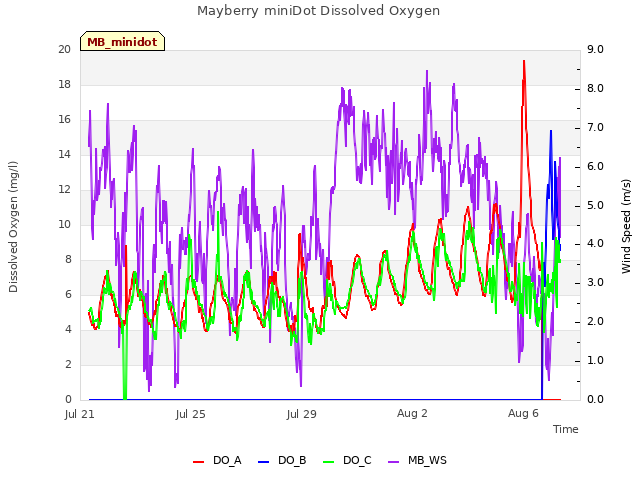The height and width of the screenshot is (480, 640).
Task: Click the 4.0 value on wind axis
Action: click(596, 244)
